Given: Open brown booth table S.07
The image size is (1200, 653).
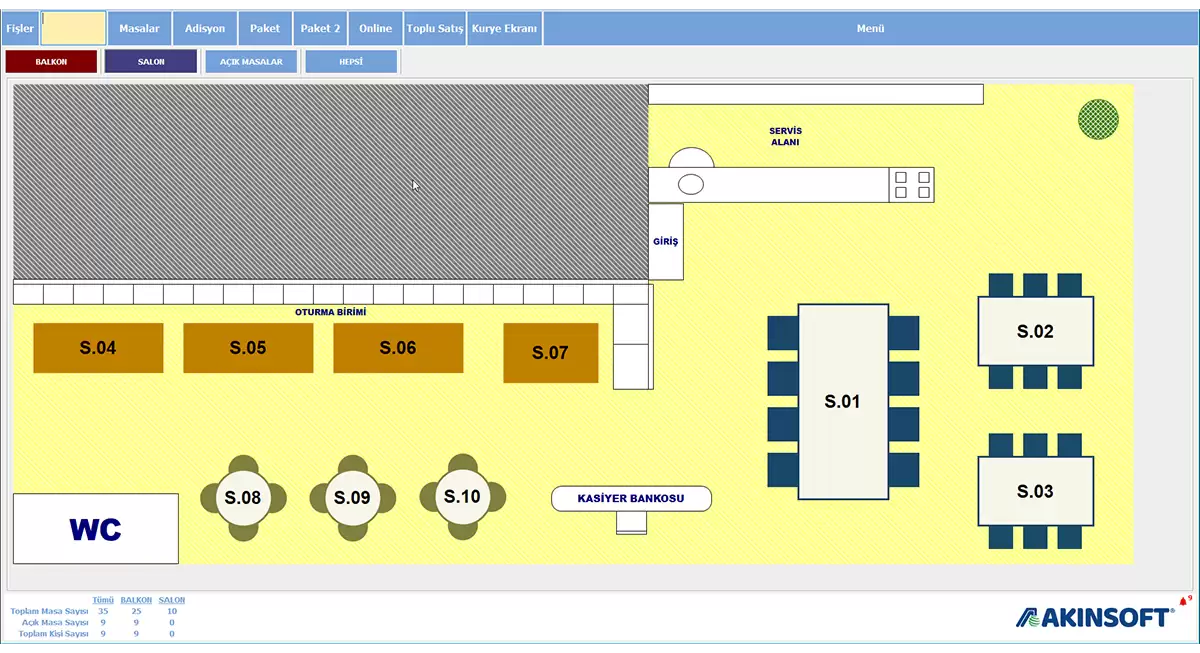Looking at the screenshot, I should pos(550,353).
